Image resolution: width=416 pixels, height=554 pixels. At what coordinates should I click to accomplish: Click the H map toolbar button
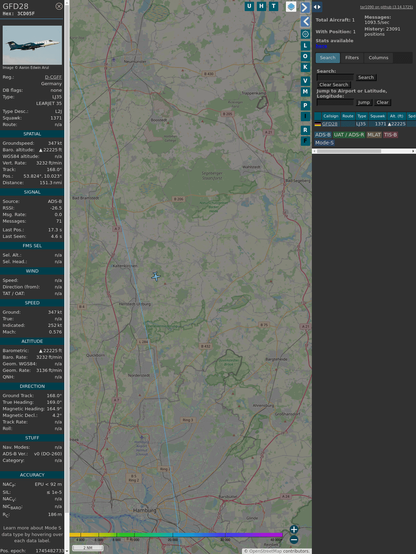(261, 6)
